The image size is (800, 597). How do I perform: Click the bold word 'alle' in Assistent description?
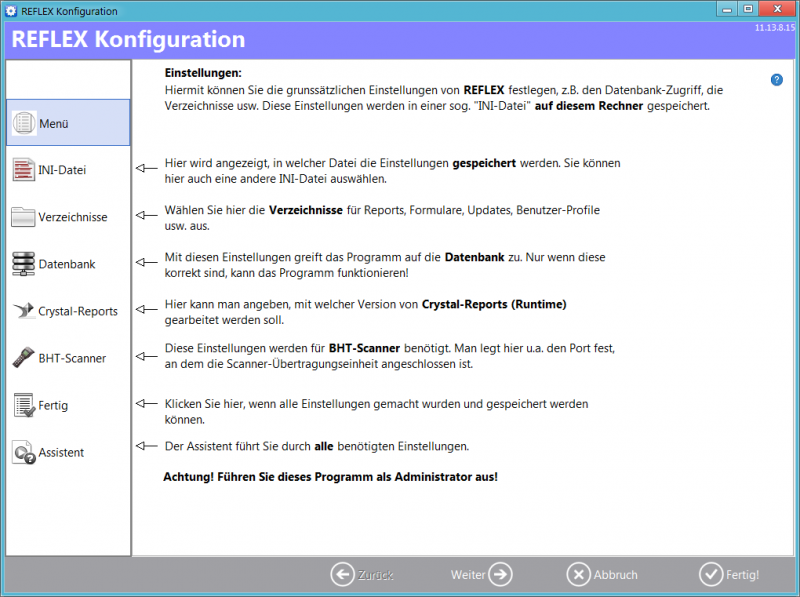pos(323,446)
